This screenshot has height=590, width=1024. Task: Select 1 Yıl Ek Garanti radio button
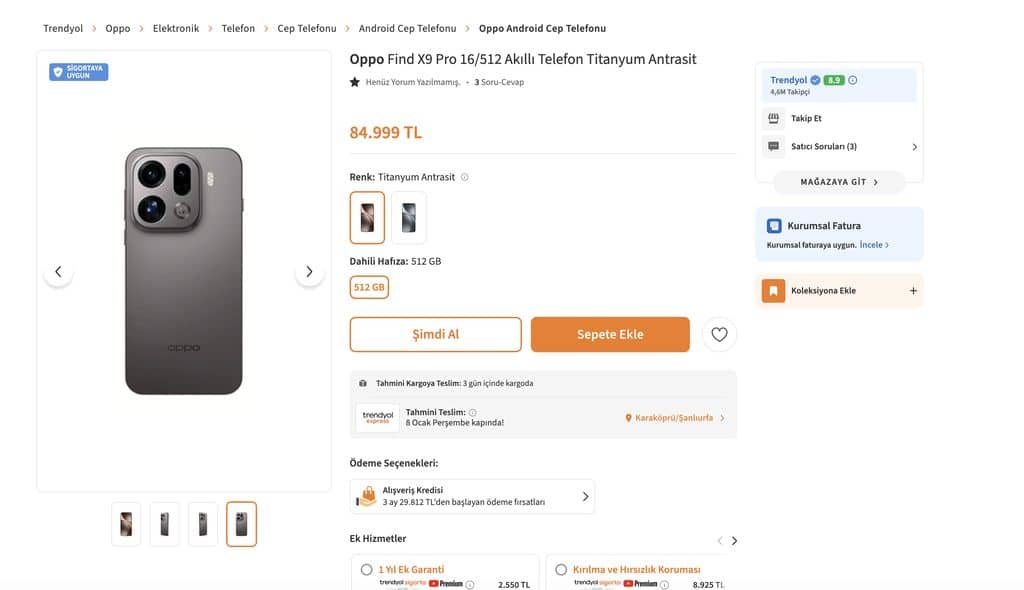point(367,570)
